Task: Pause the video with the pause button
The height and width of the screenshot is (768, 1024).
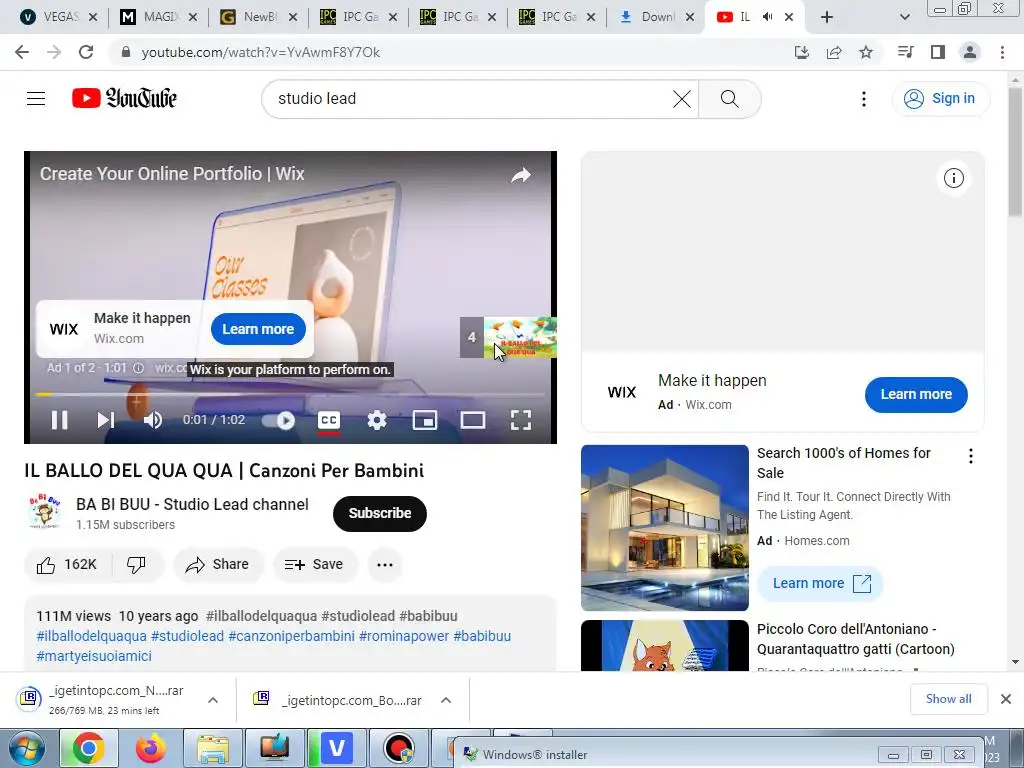Action: point(59,420)
